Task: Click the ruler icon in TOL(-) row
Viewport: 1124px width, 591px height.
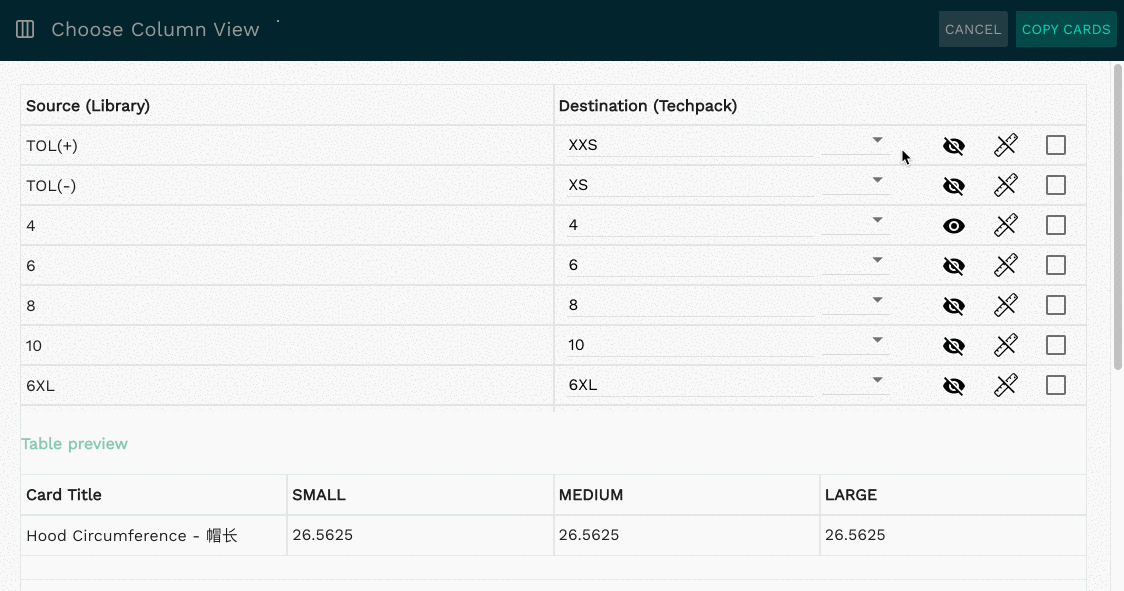Action: pyautogui.click(x=1006, y=186)
